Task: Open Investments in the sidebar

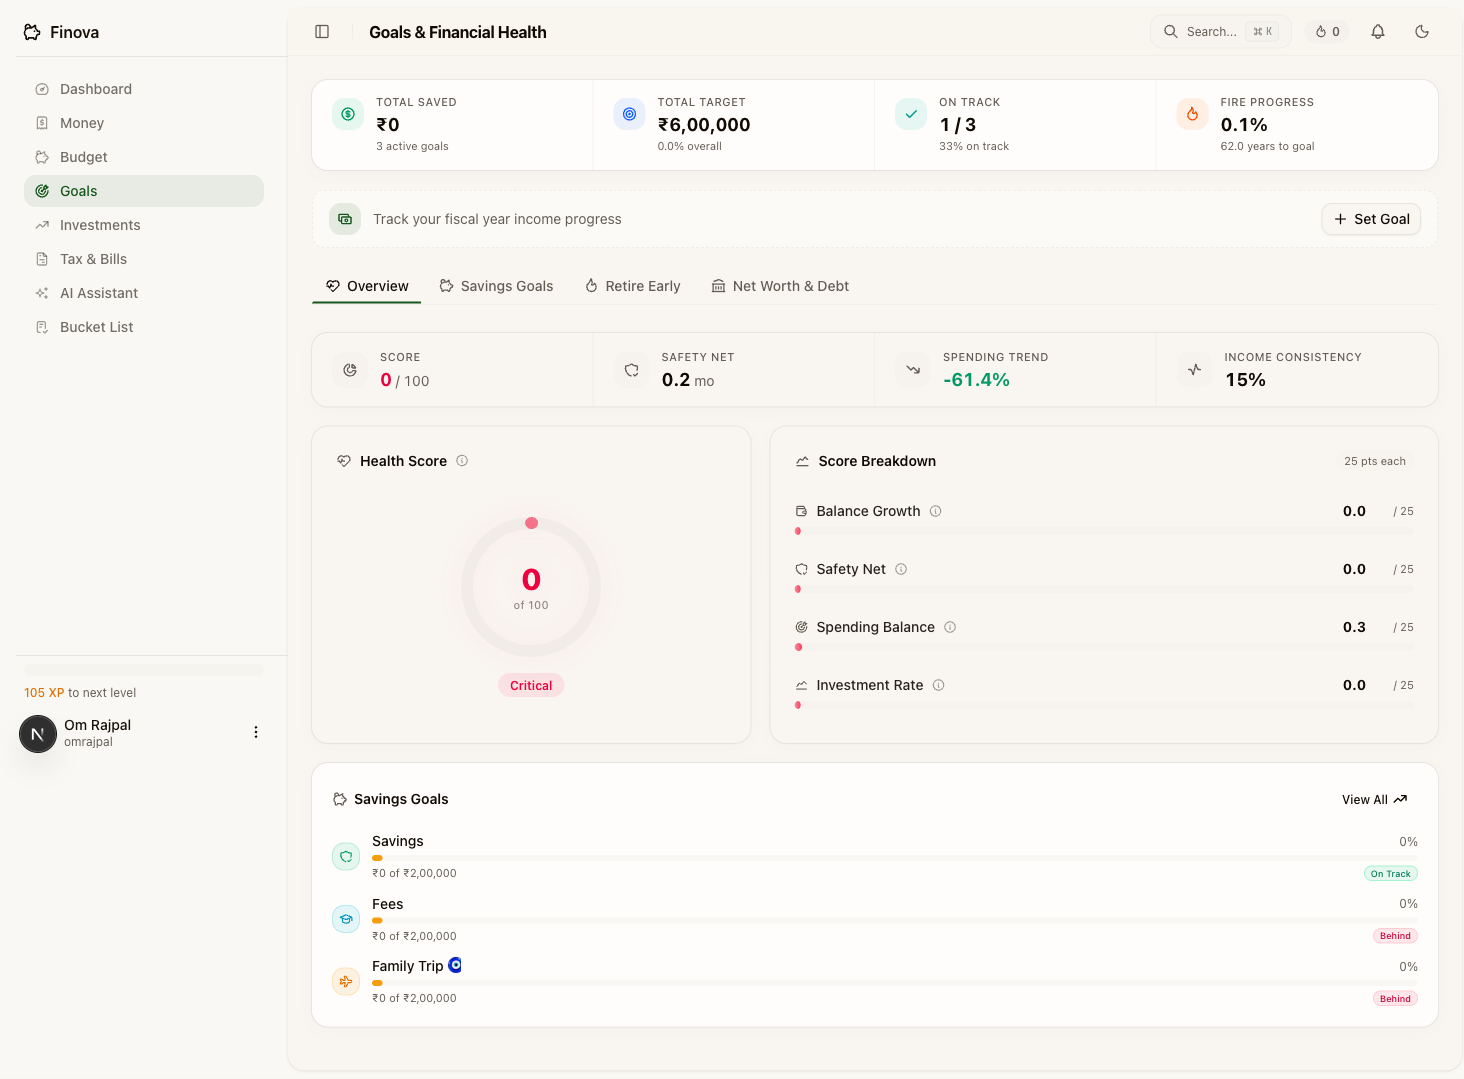Action: 100,225
